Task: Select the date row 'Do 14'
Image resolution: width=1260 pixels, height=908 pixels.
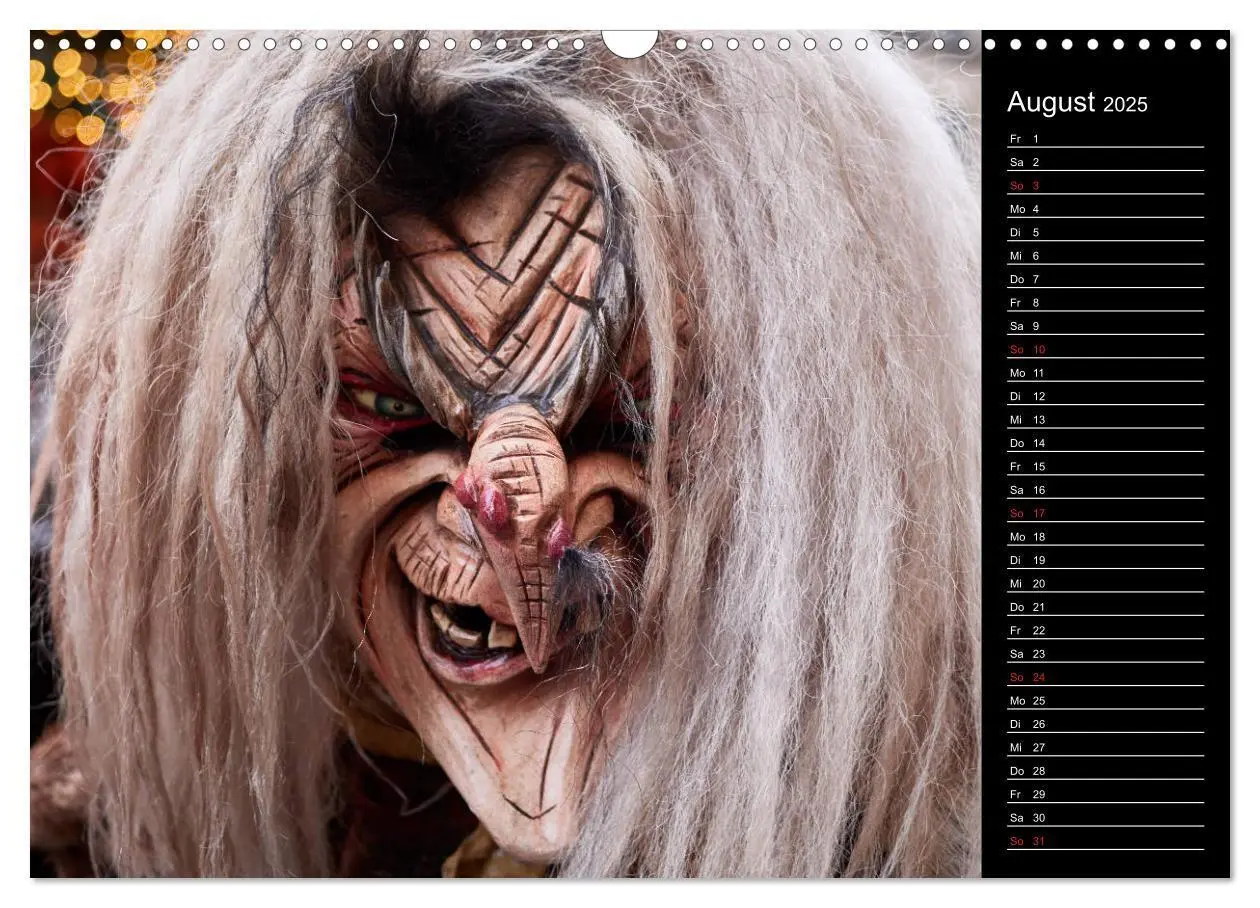Action: [1105, 443]
